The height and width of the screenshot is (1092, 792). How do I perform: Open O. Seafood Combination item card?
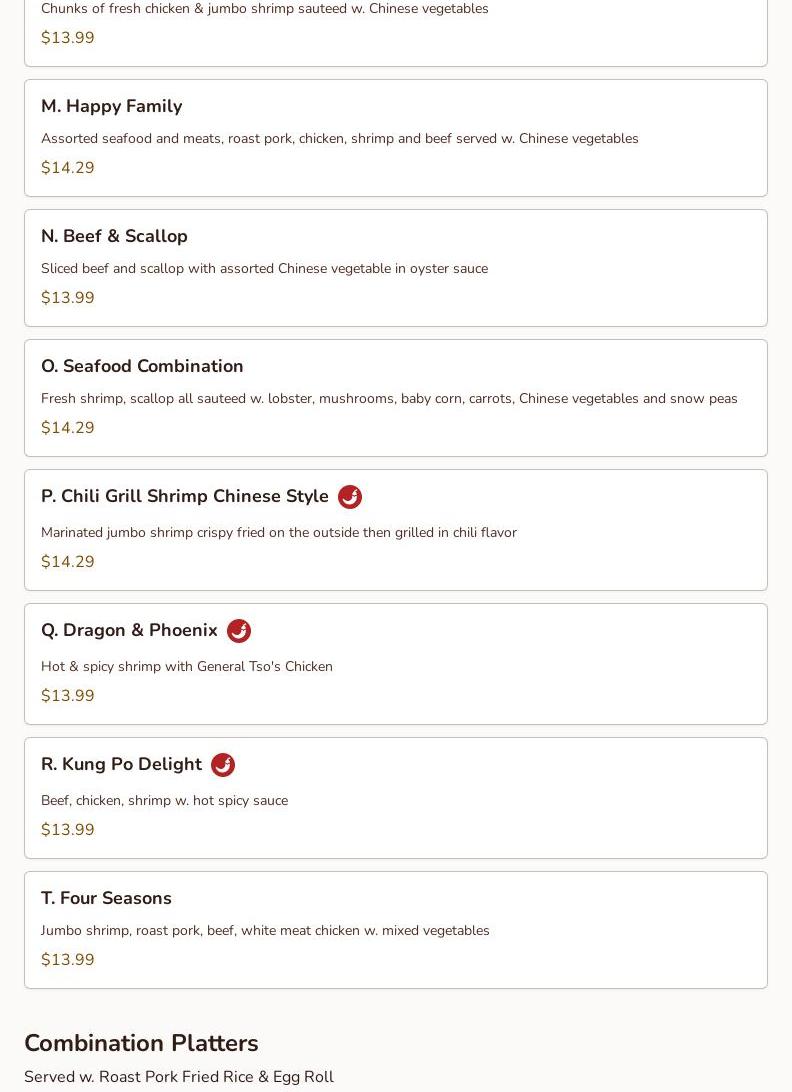tap(396, 398)
